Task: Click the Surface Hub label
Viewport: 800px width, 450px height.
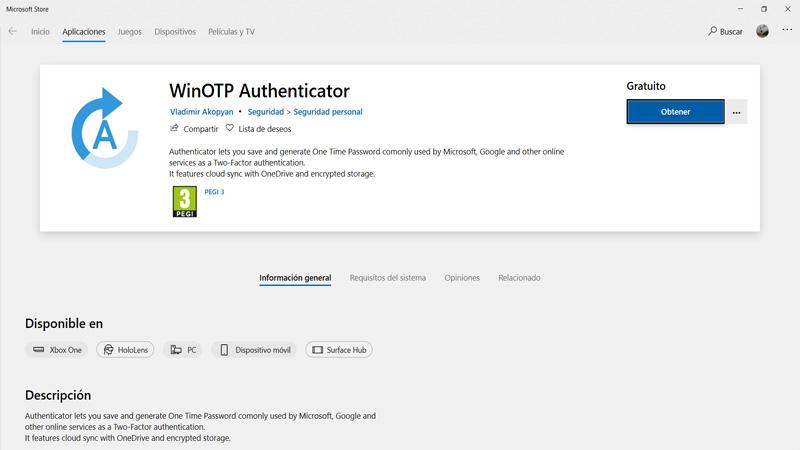Action: coord(346,350)
